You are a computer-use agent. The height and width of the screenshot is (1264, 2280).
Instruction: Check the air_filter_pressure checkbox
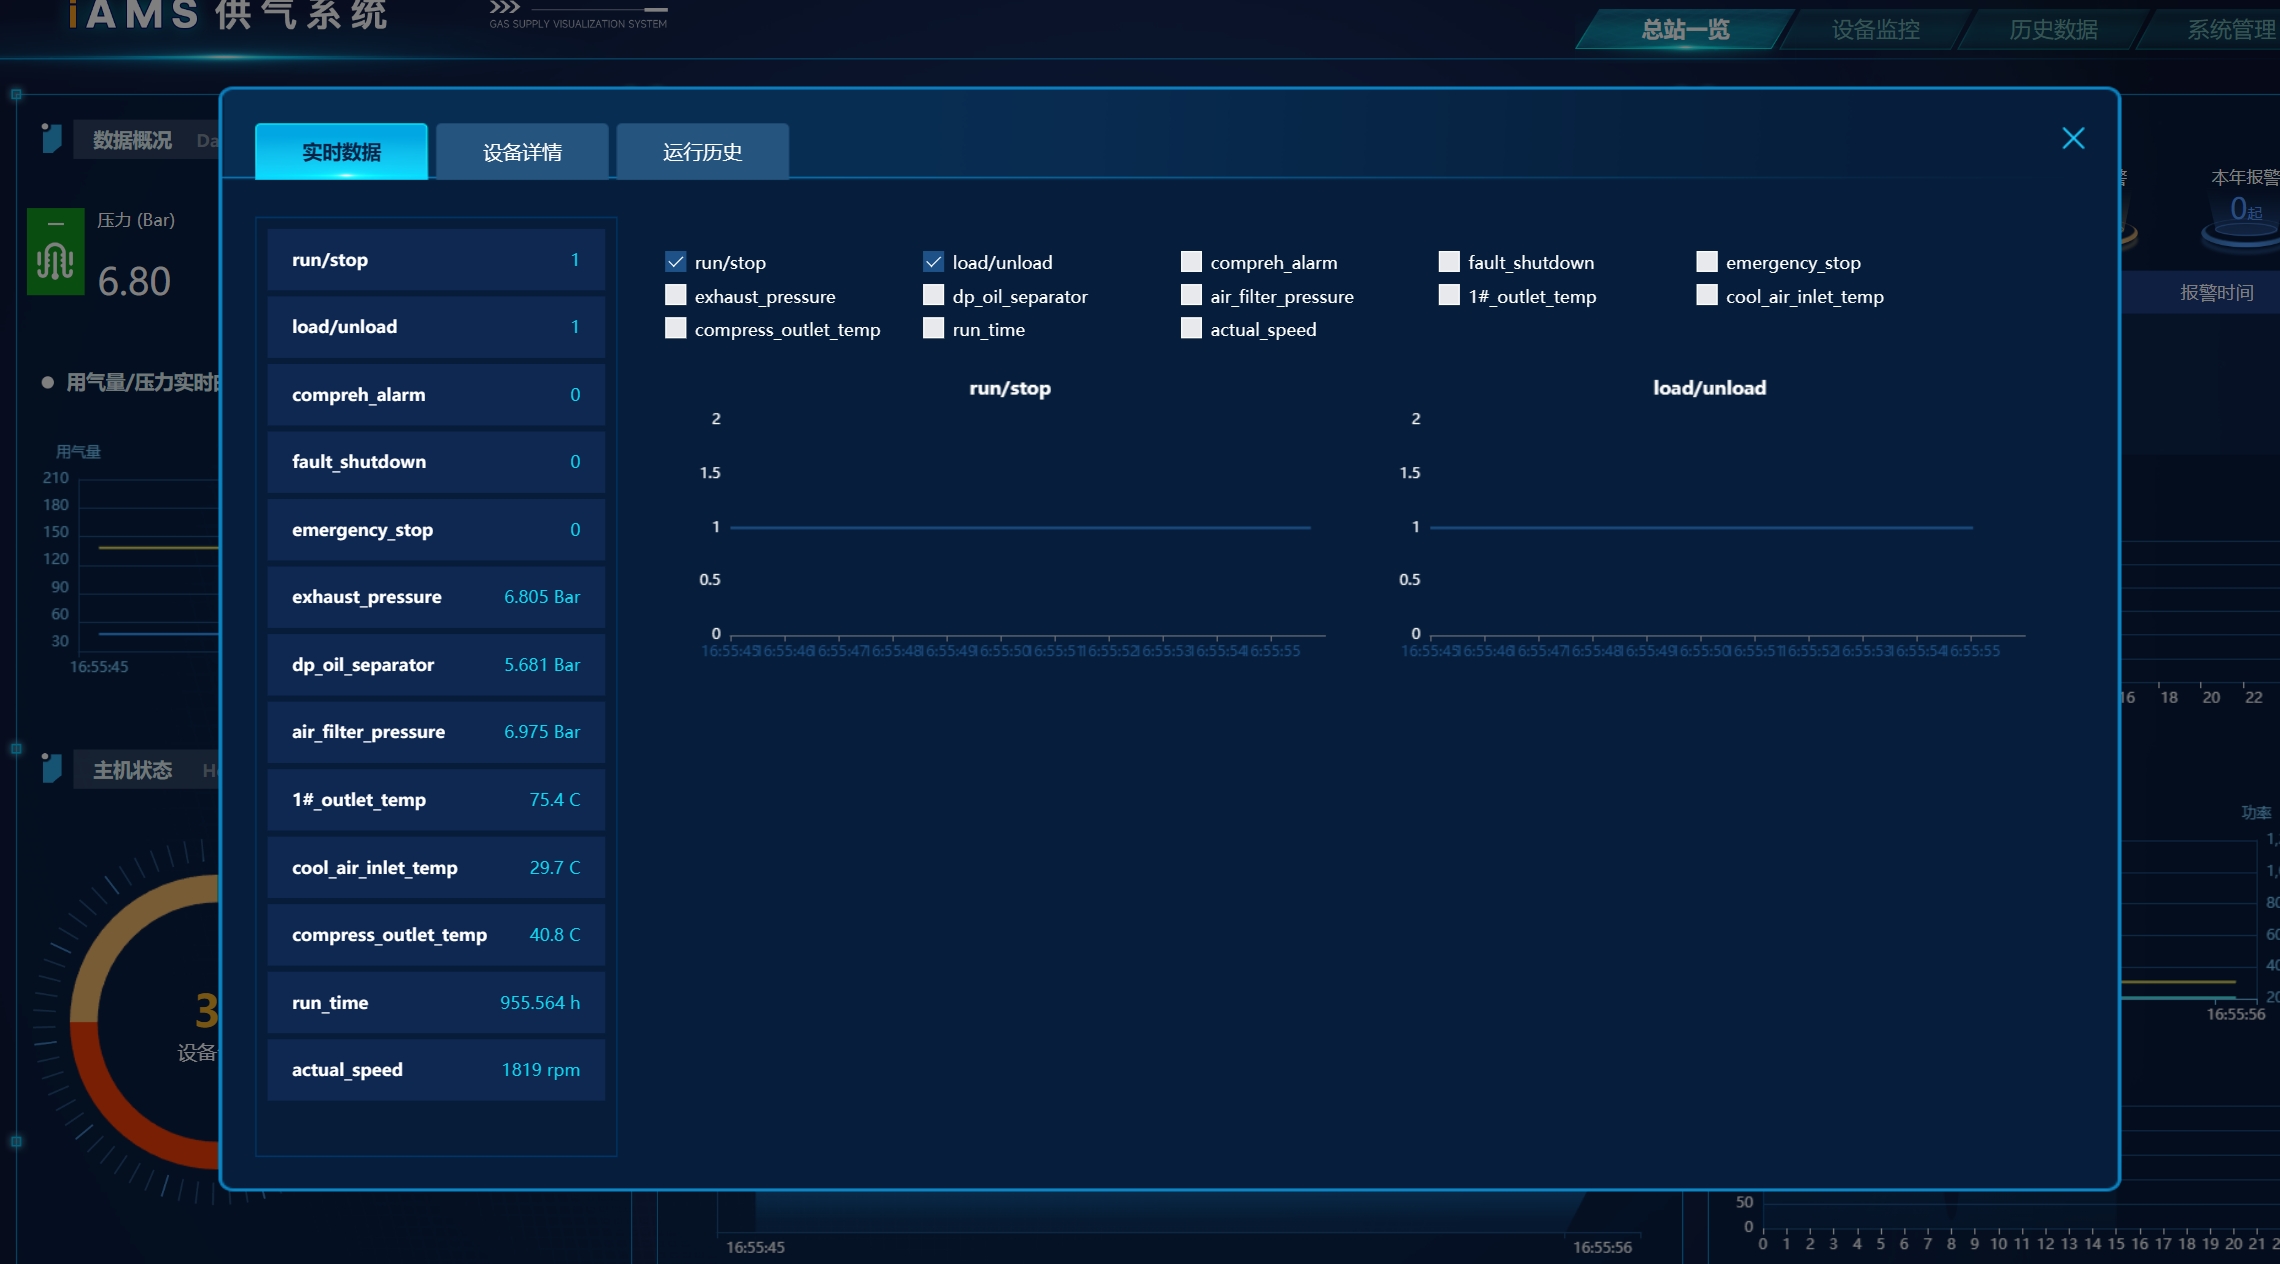[1191, 295]
